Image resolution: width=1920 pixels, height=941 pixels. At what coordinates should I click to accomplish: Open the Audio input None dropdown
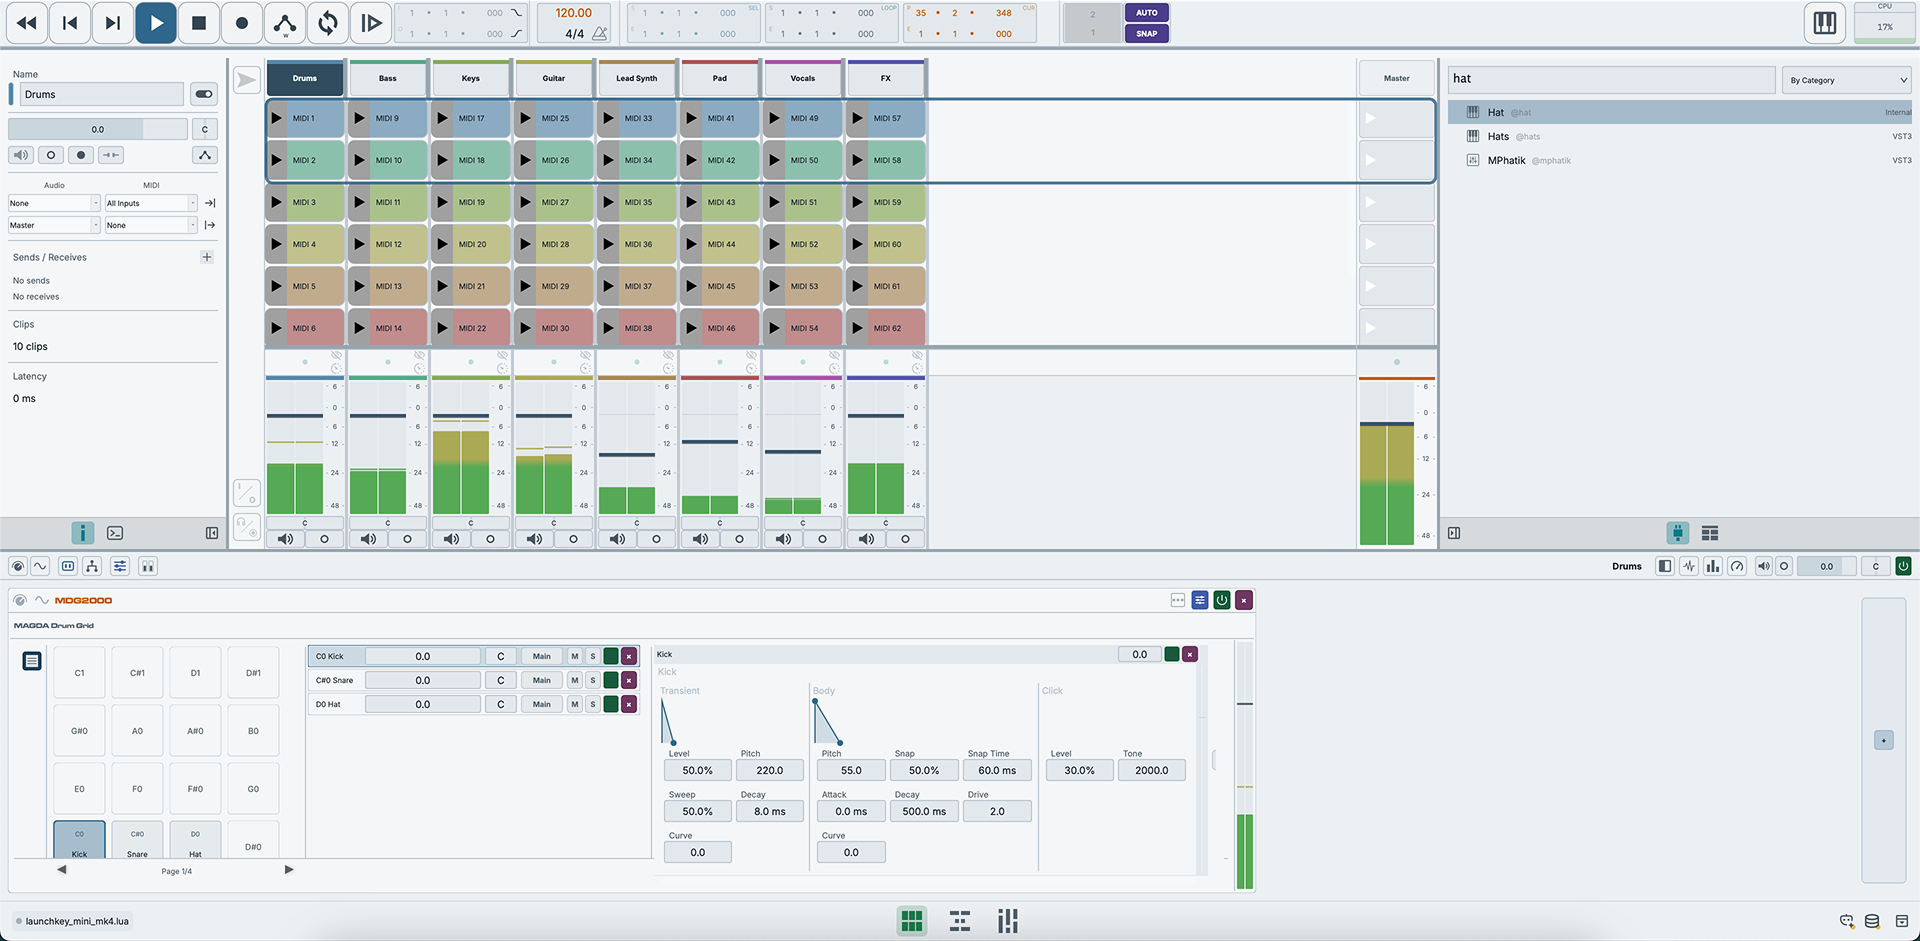coord(54,203)
